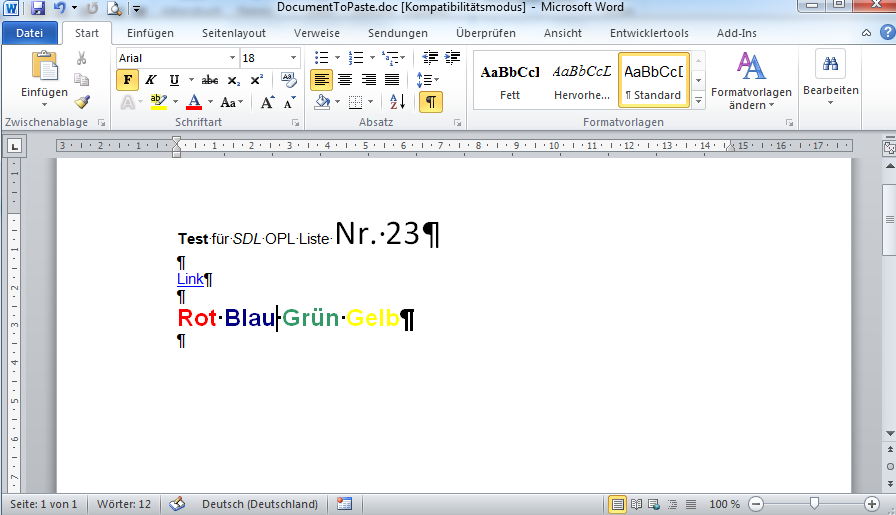Center-align the paragraph text

[x=345, y=80]
